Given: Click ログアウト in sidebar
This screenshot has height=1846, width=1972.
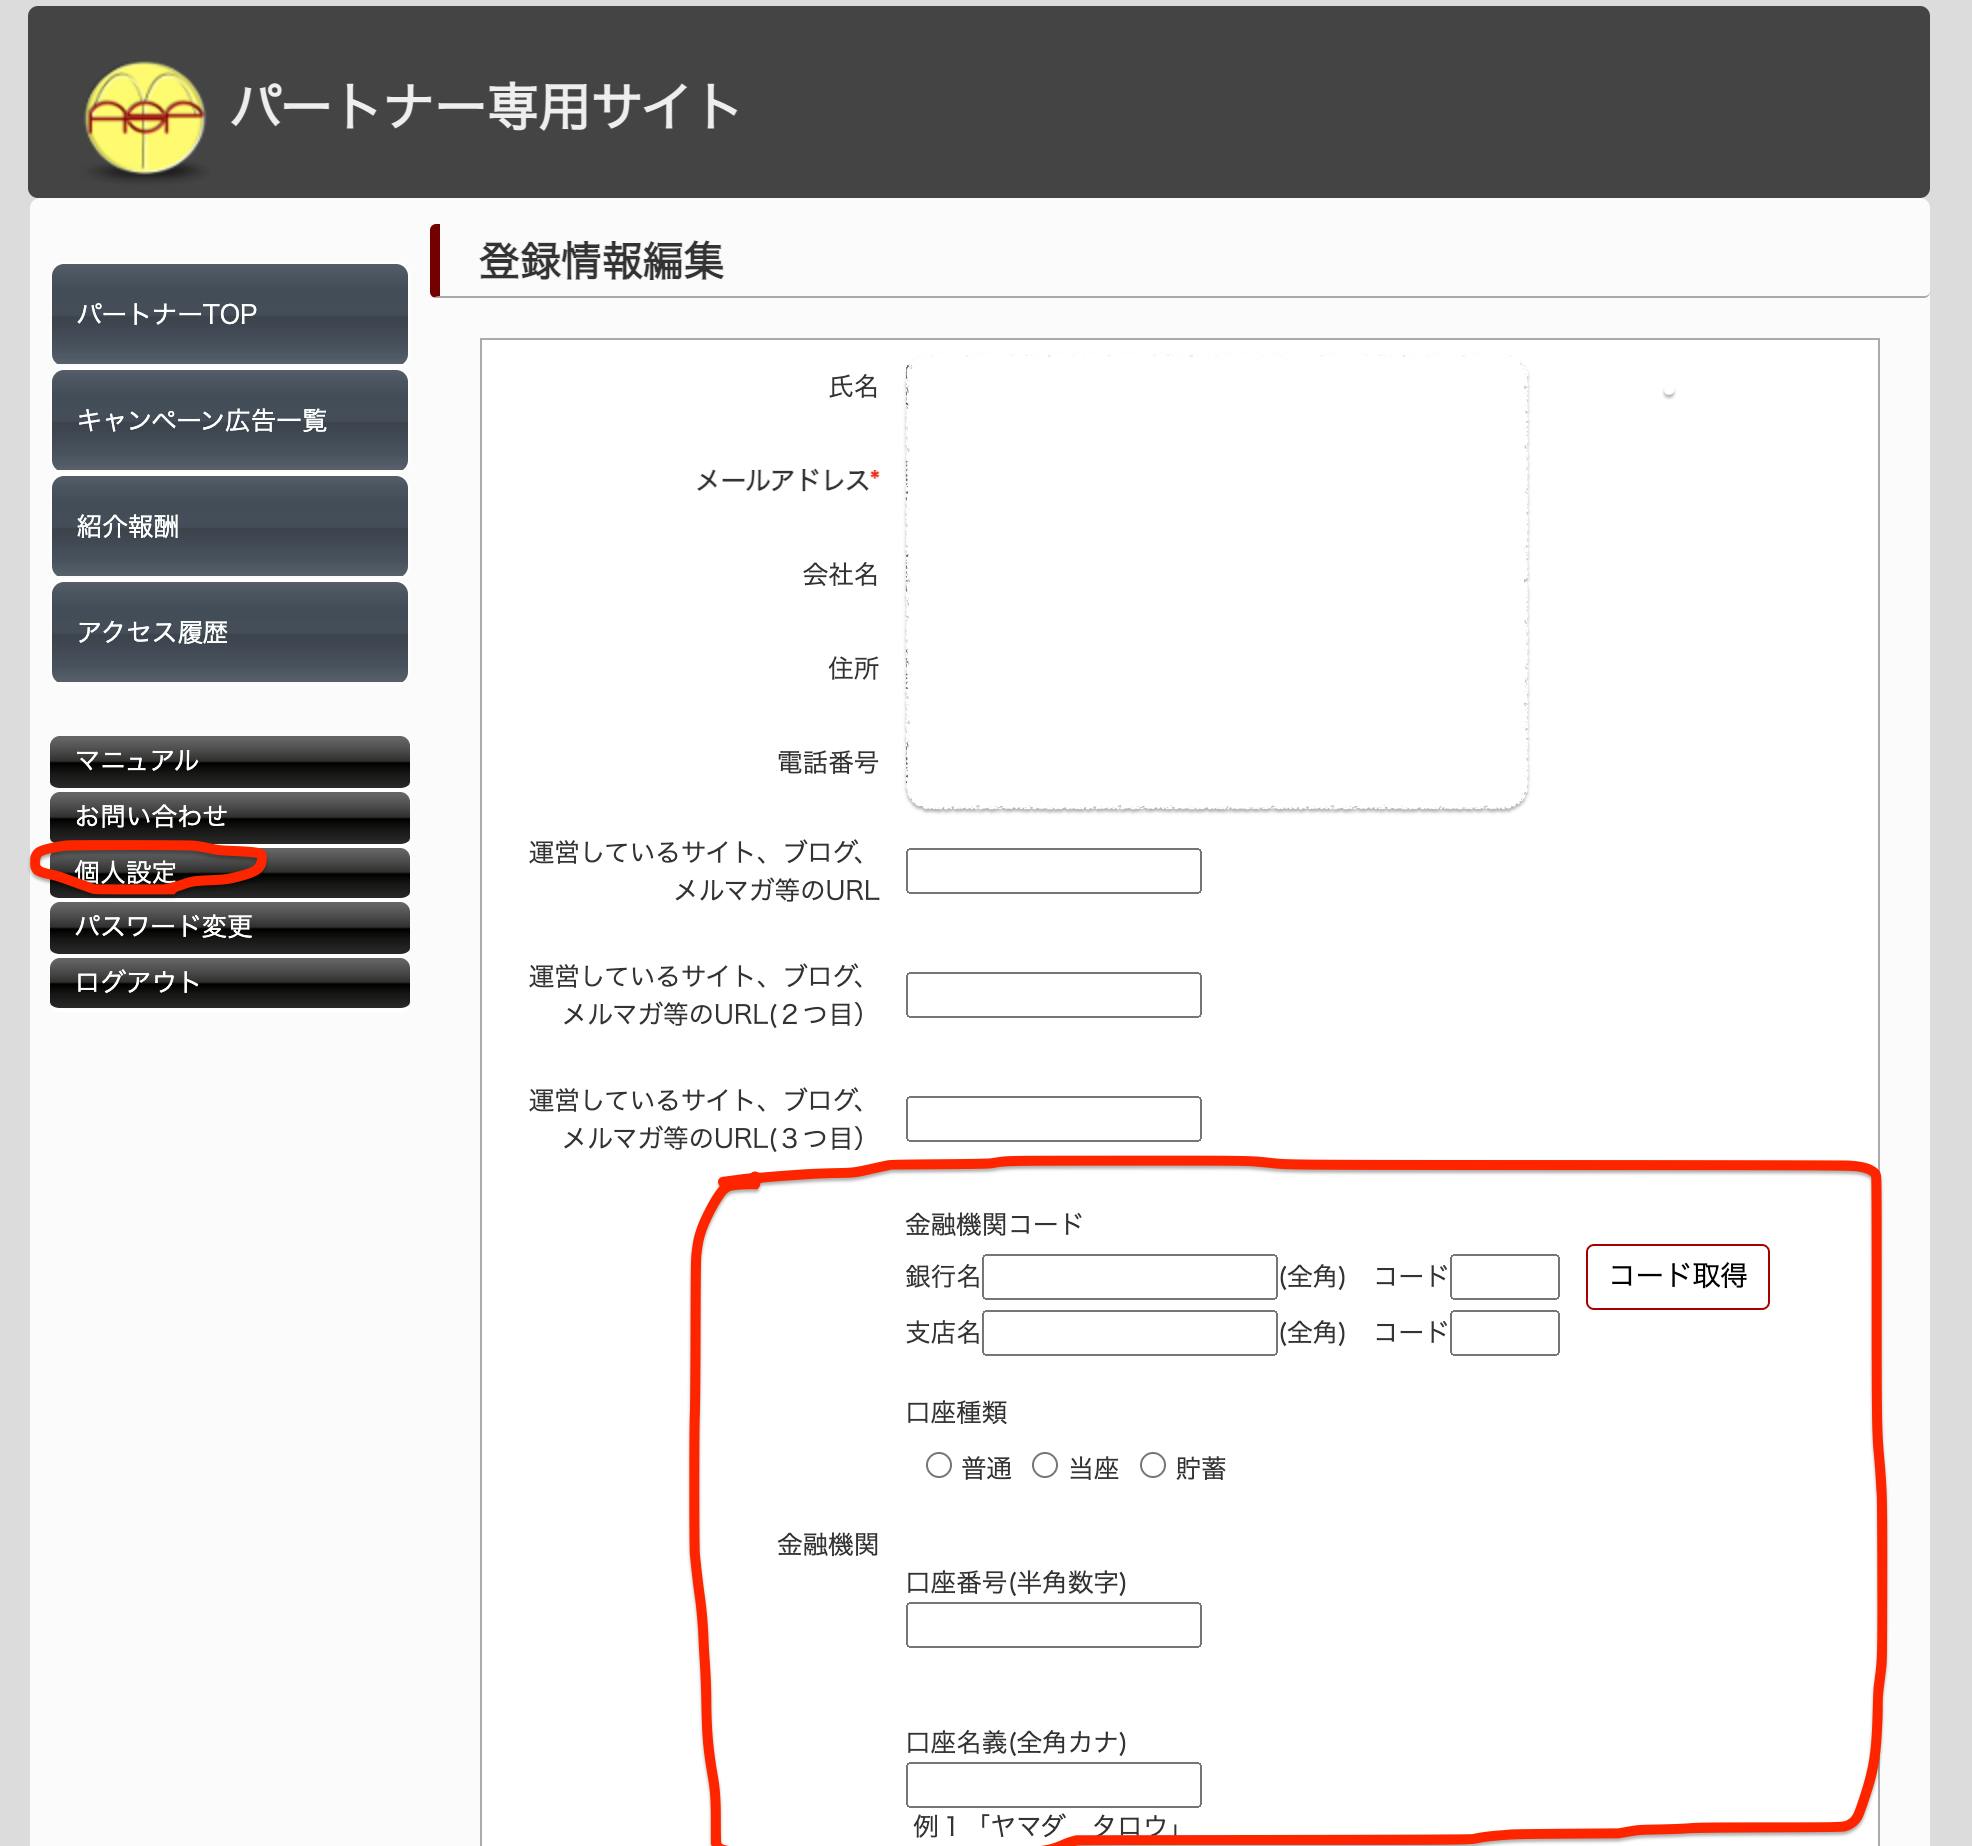Looking at the screenshot, I should 230,983.
